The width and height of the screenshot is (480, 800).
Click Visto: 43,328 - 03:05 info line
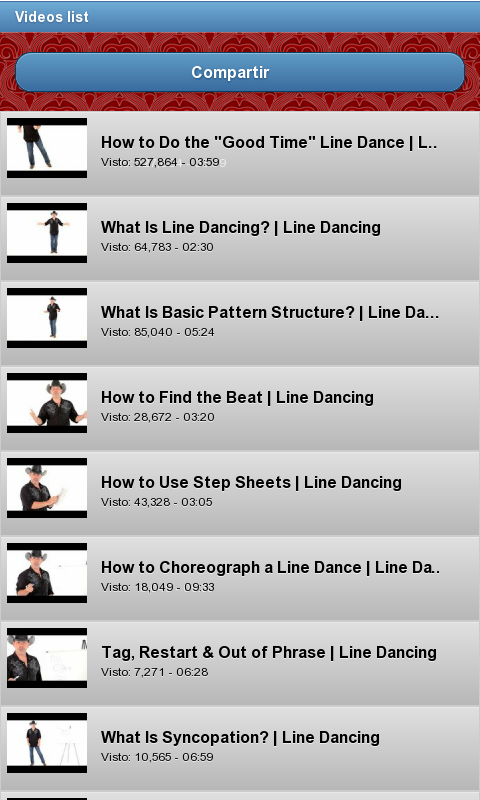click(x=157, y=502)
